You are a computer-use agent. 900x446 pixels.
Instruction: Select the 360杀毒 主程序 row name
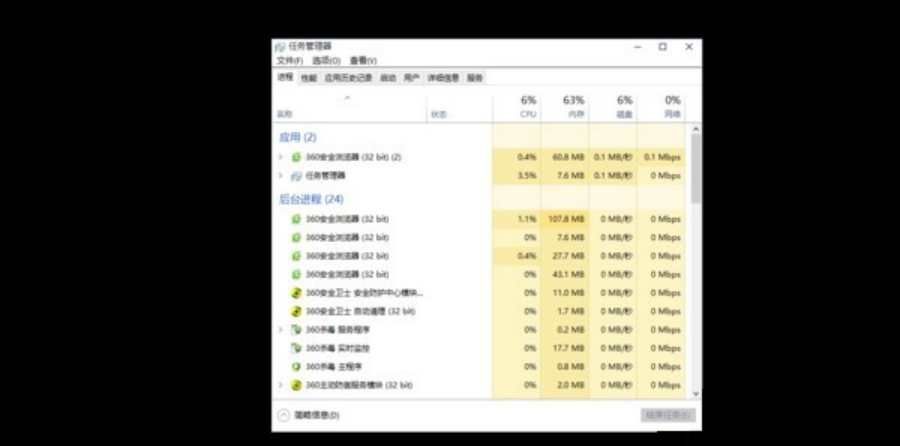(x=333, y=366)
